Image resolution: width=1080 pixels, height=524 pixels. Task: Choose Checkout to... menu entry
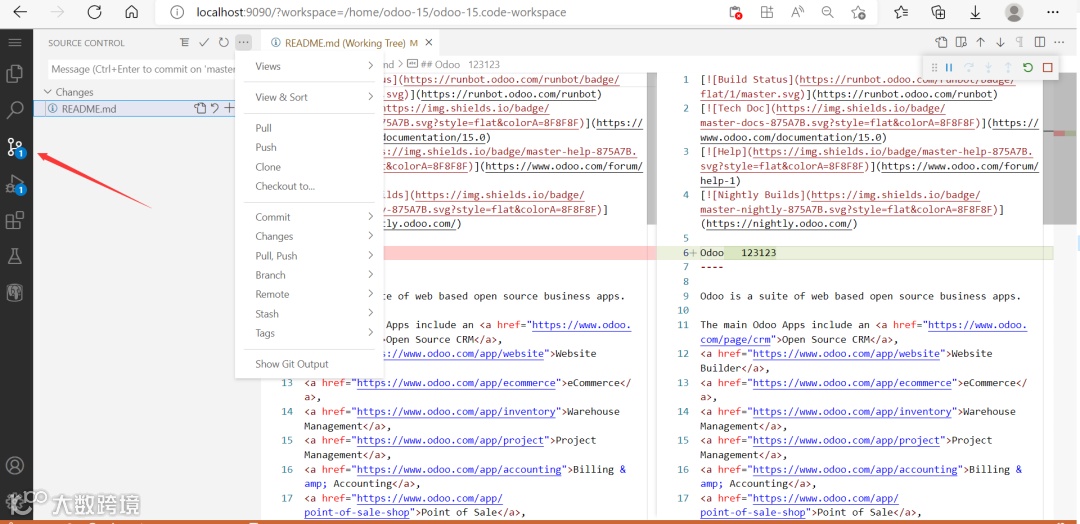[309, 186]
